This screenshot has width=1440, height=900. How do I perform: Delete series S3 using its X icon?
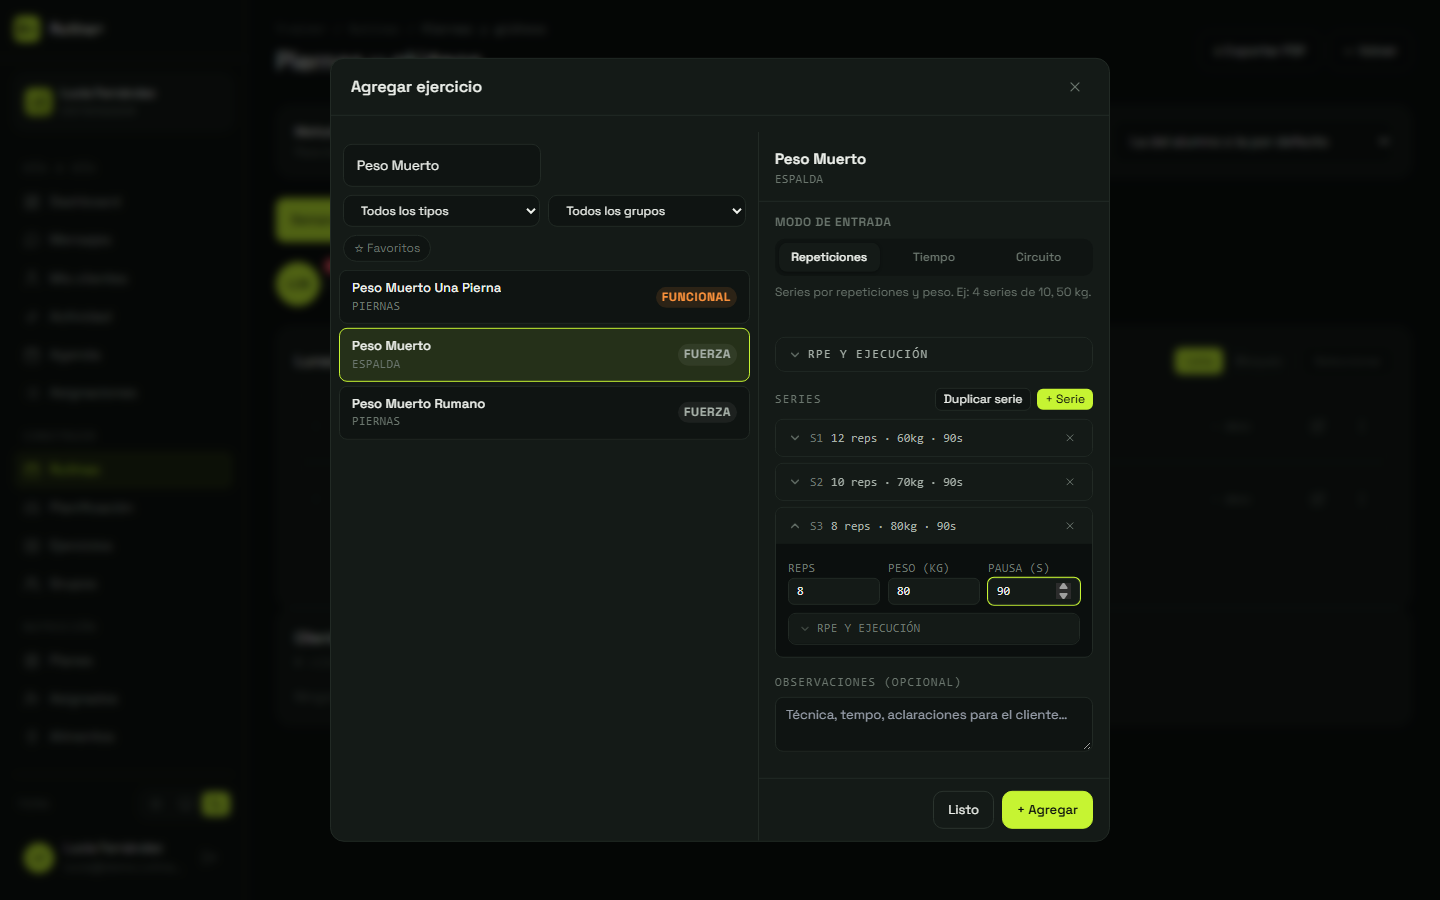click(x=1070, y=526)
